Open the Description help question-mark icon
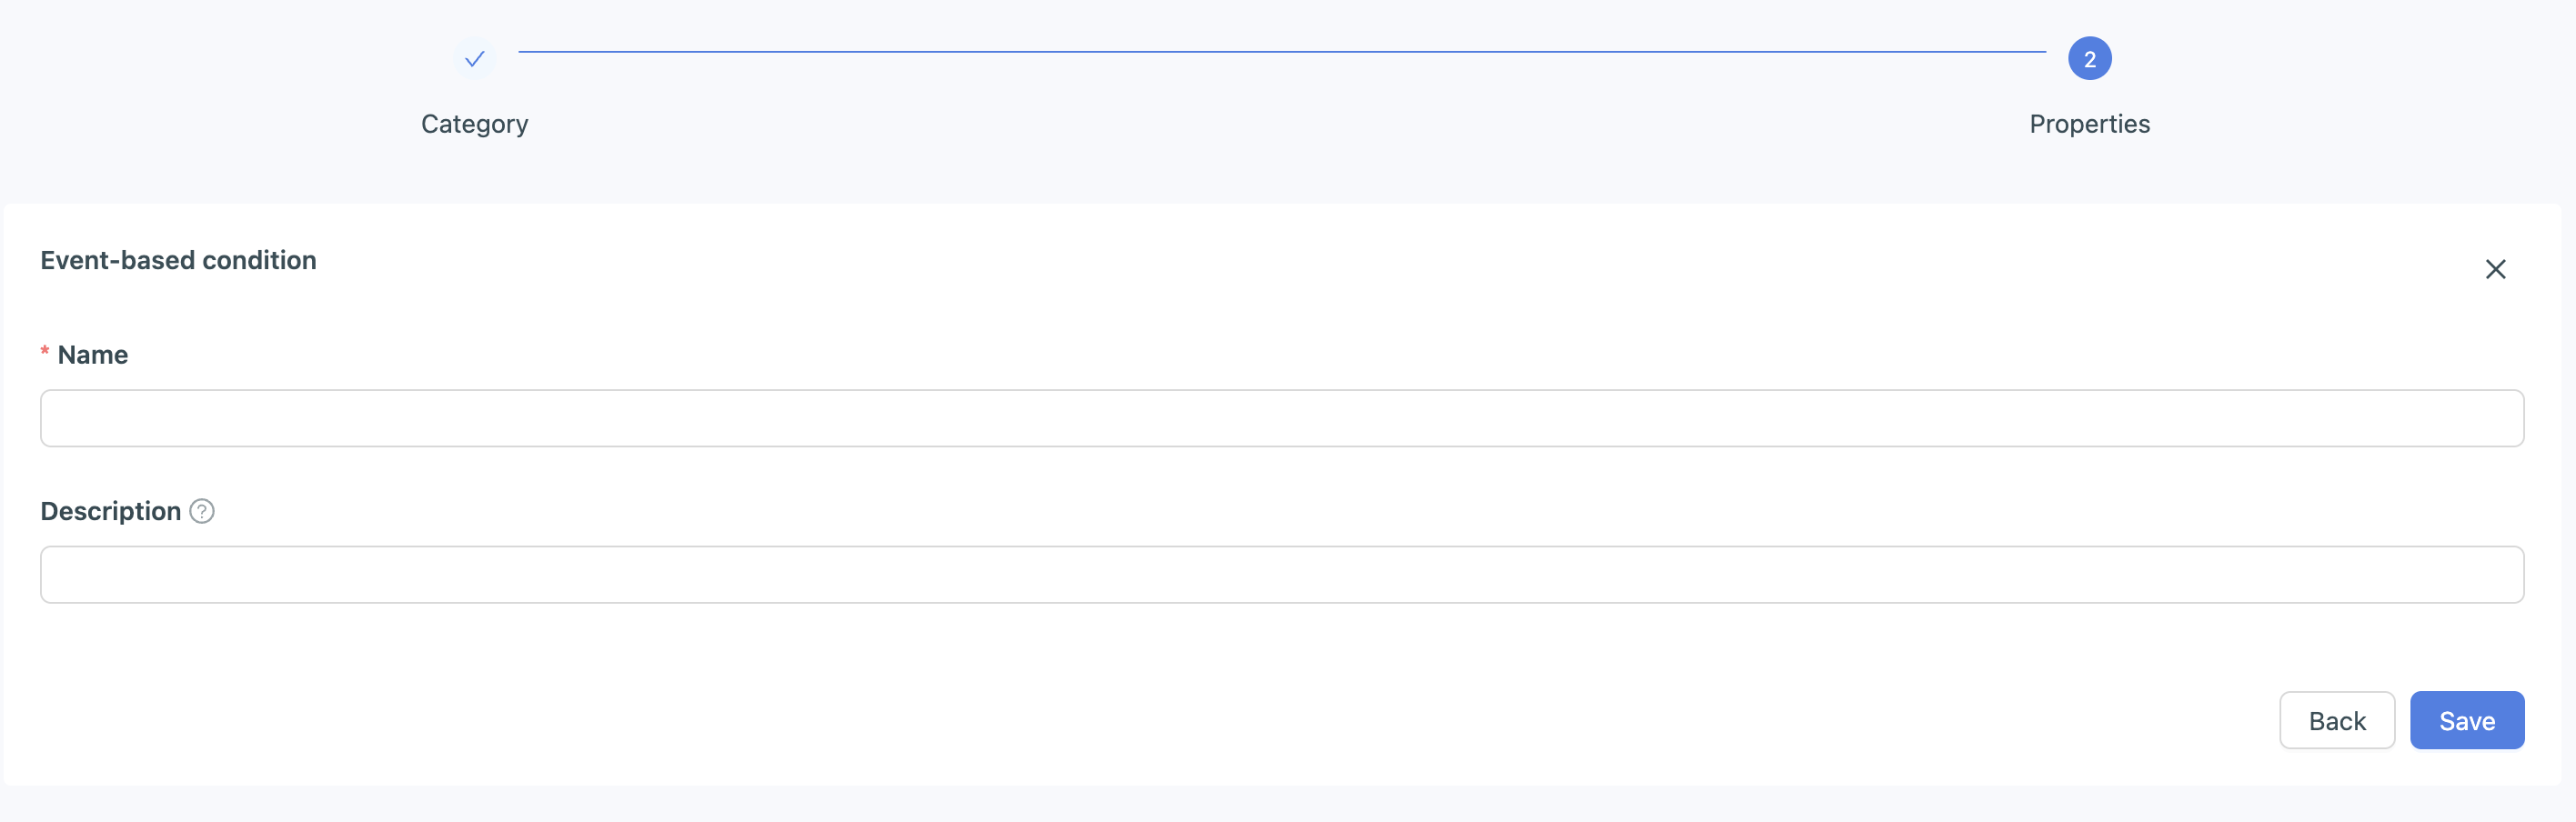 [x=202, y=511]
